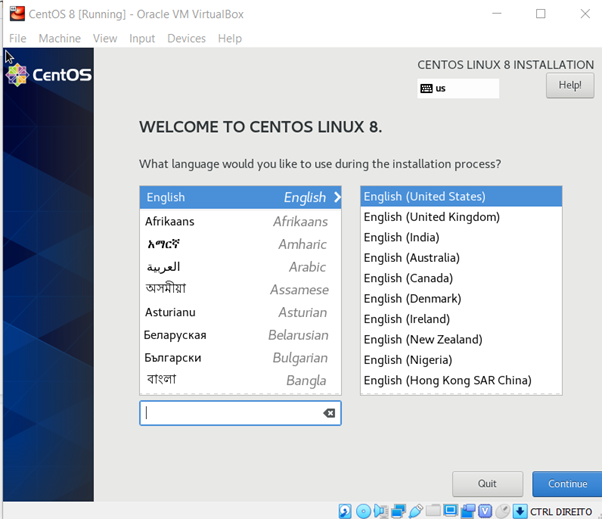
Task: Click the Quit button
Action: point(487,484)
